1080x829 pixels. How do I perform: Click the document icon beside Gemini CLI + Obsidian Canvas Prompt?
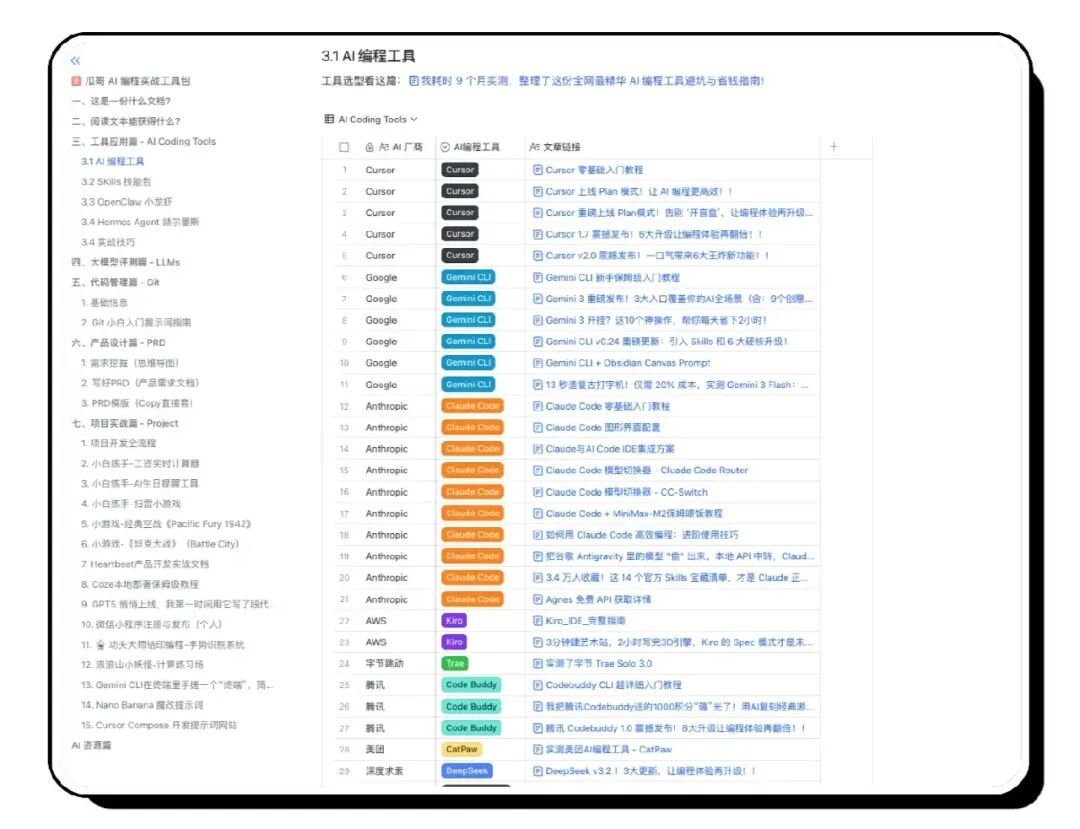538,363
